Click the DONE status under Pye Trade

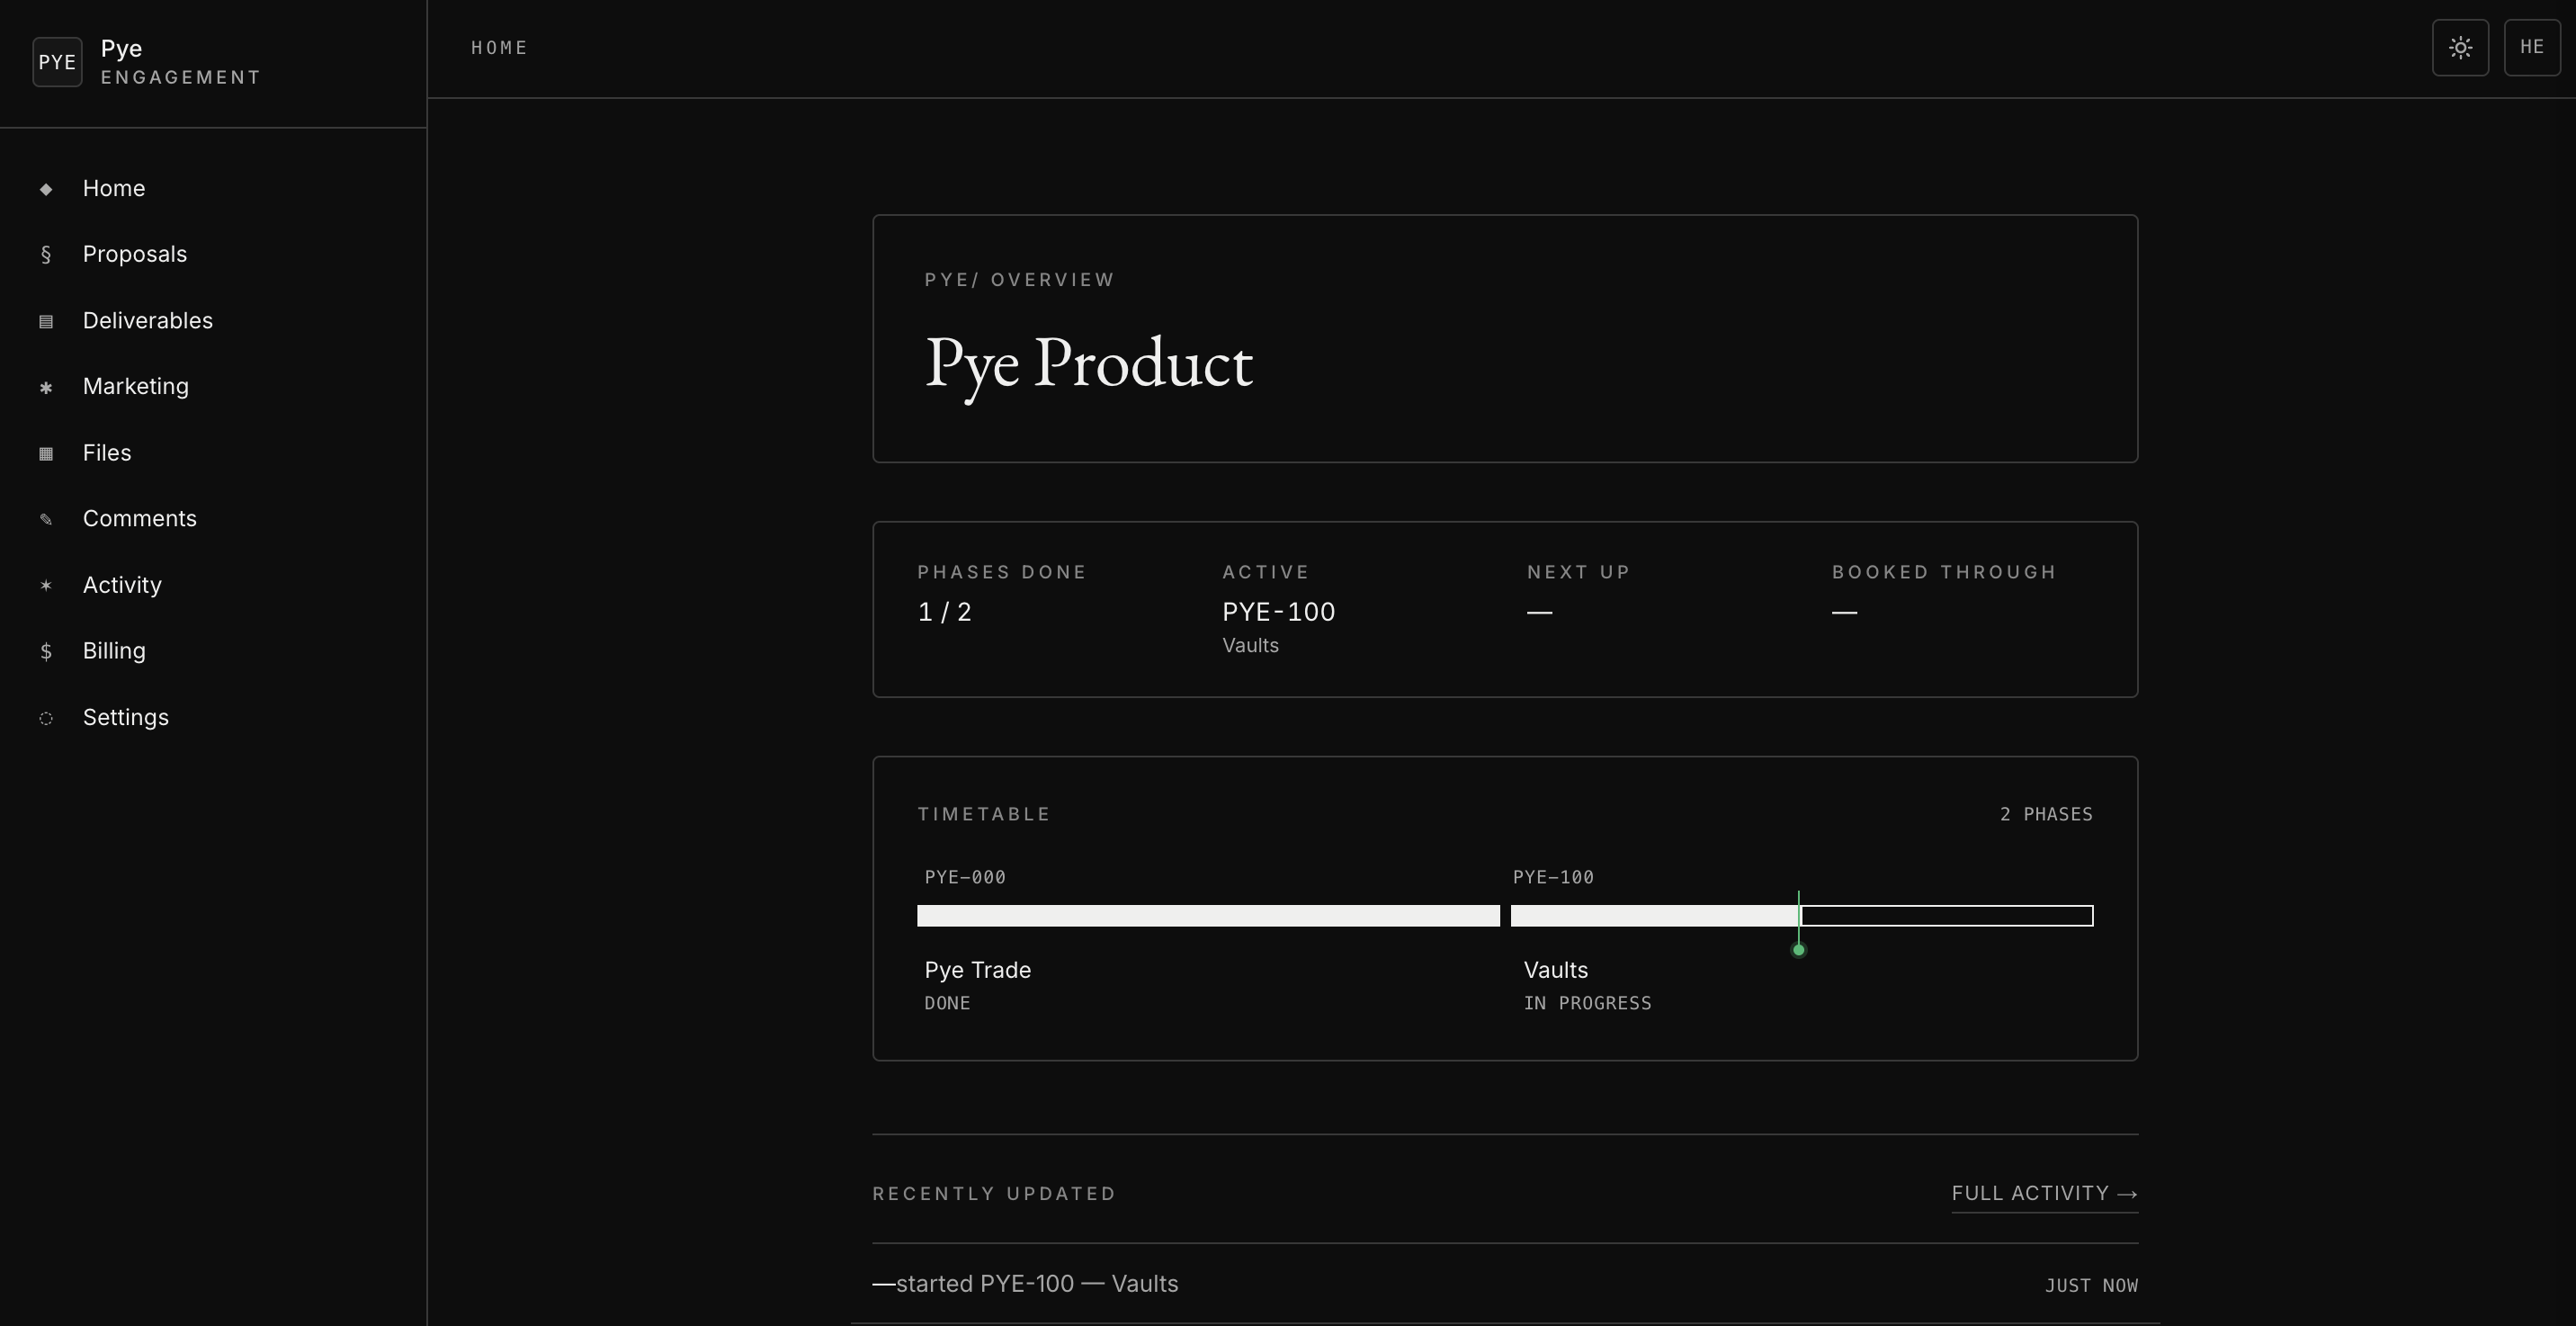click(947, 1003)
